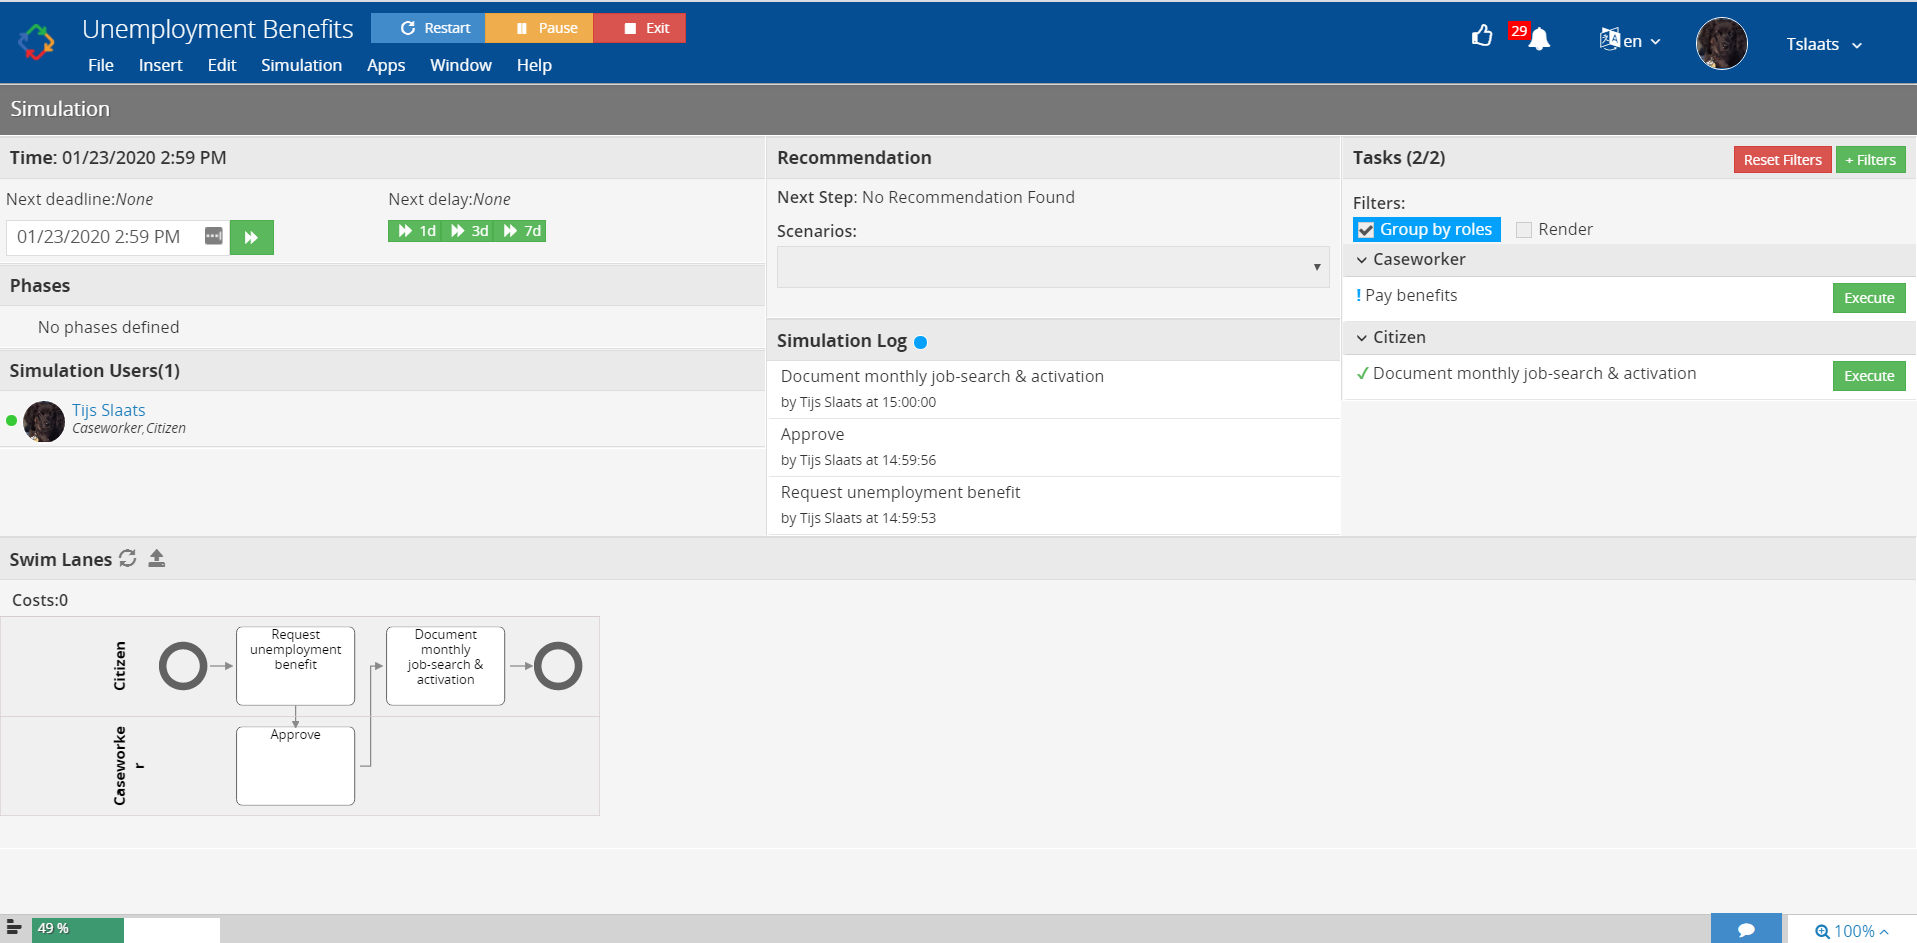This screenshot has height=943, width=1917.
Task: Open the File menu
Action: pyautogui.click(x=101, y=65)
